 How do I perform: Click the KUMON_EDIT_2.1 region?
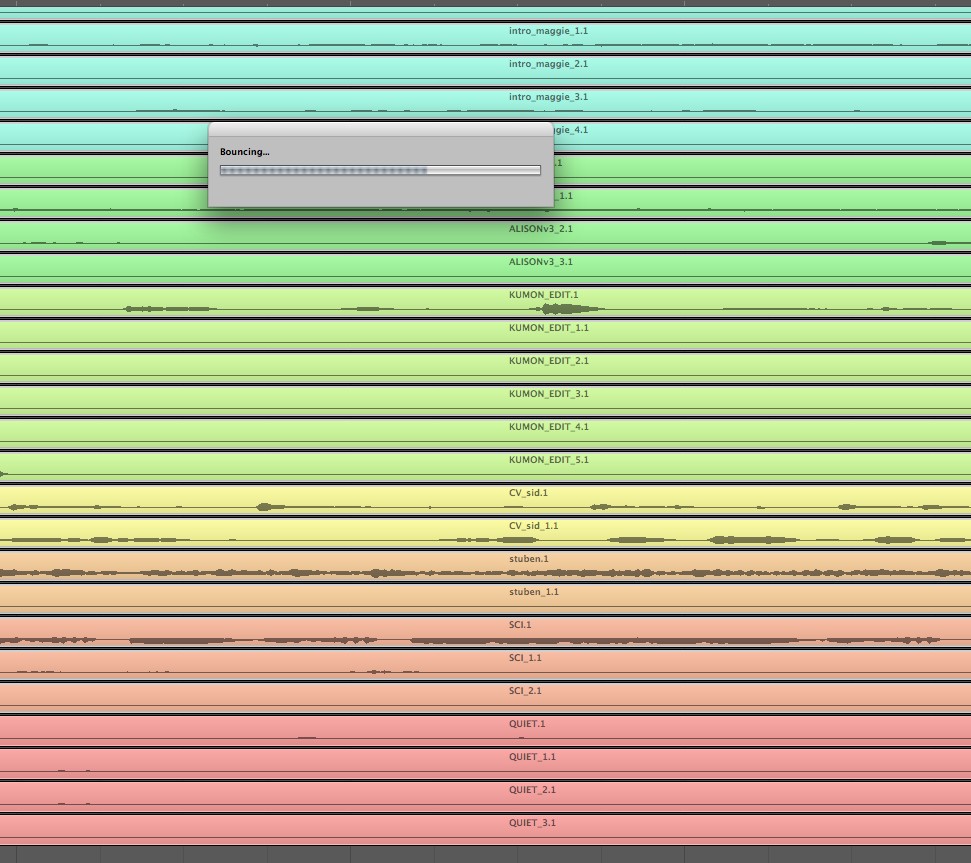coord(548,367)
